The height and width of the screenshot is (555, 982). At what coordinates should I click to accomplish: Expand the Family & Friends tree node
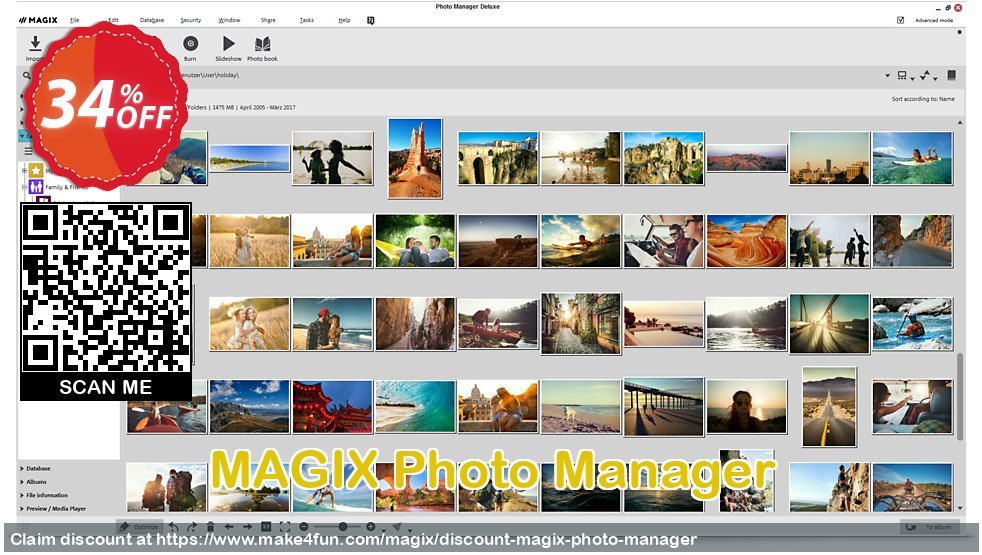pos(24,187)
